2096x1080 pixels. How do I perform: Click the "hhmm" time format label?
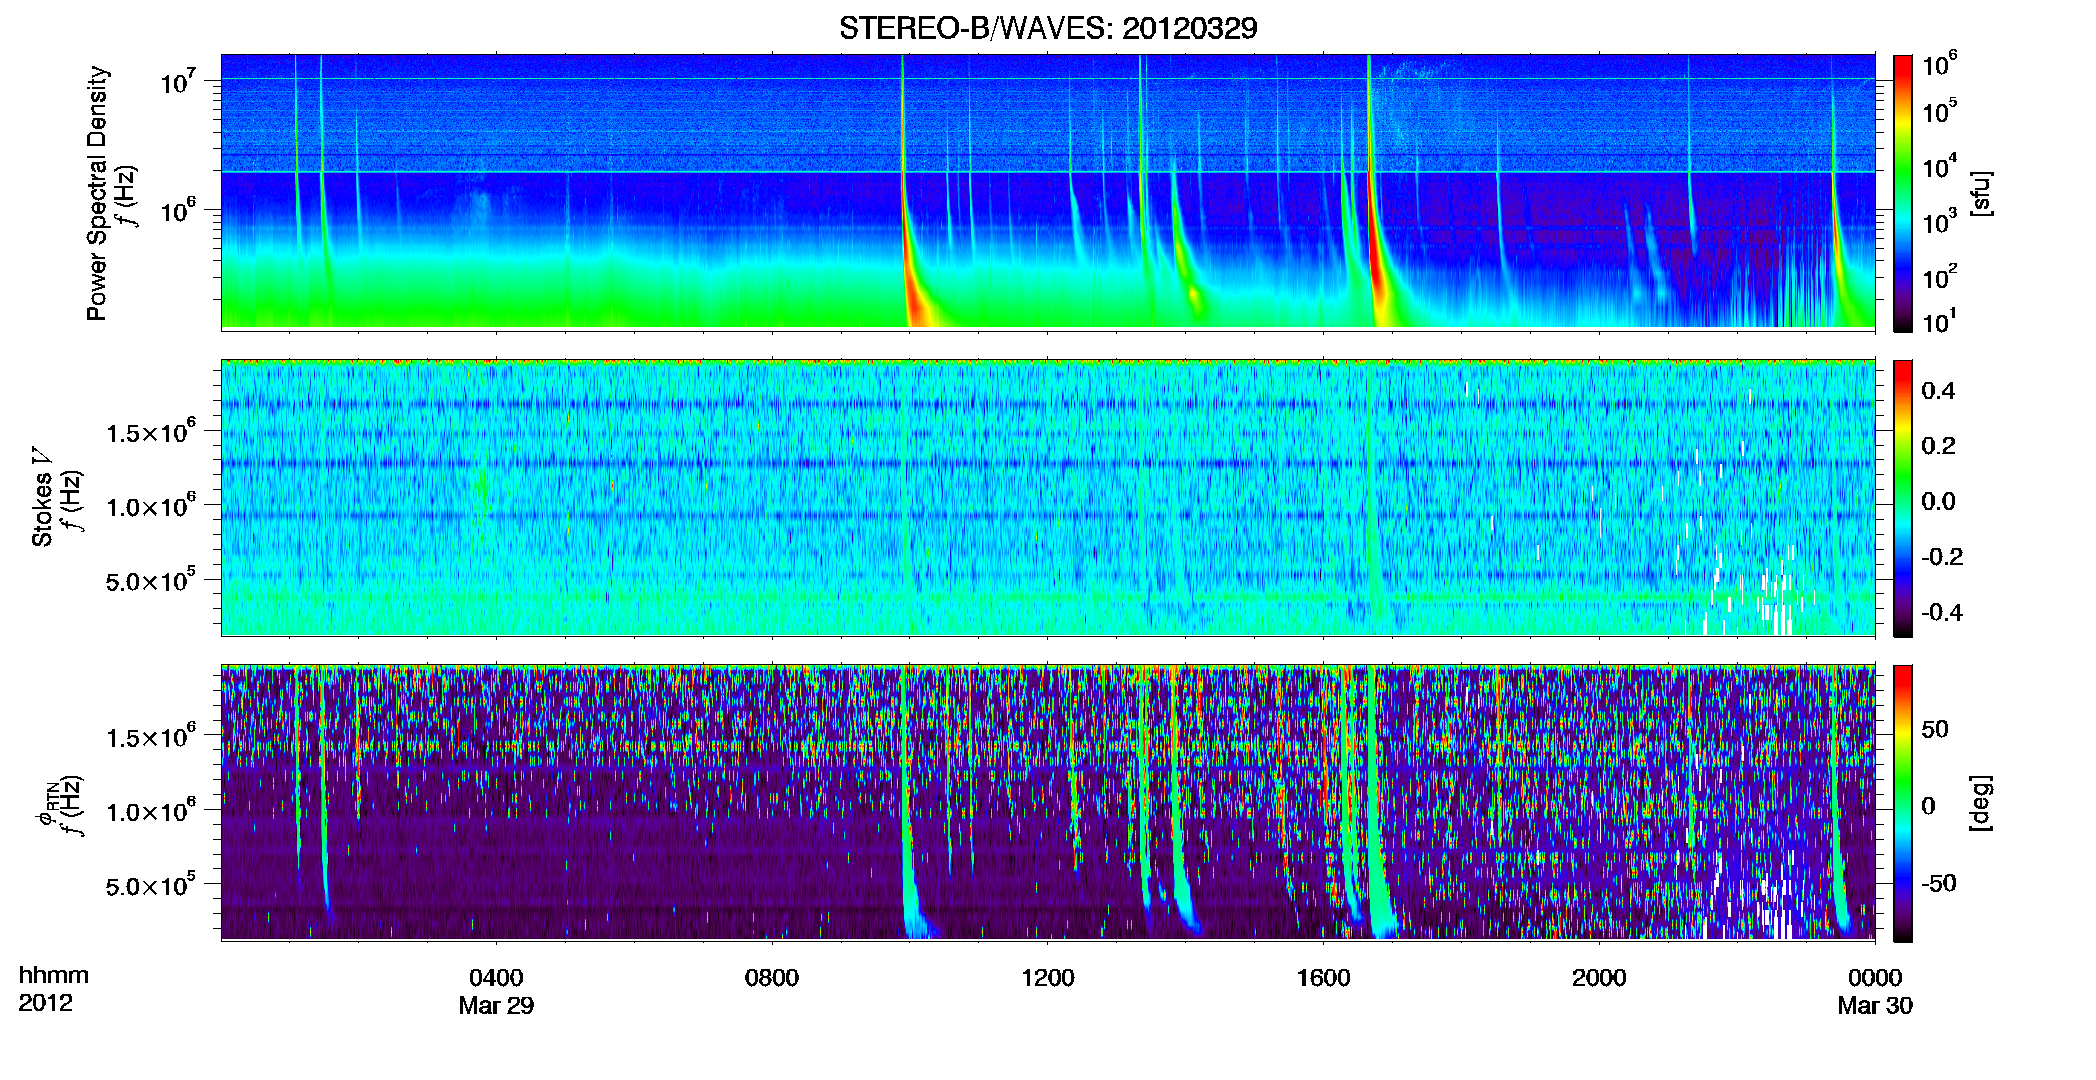(x=54, y=975)
